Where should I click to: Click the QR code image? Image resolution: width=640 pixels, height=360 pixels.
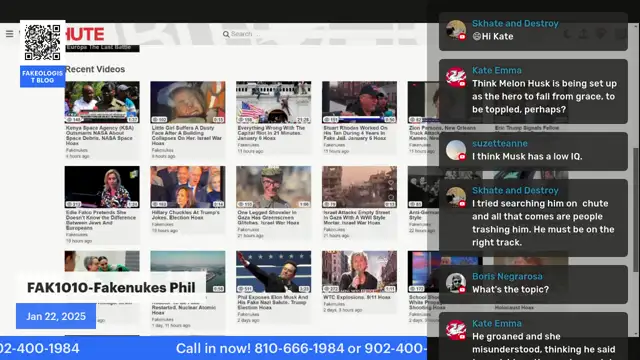42,42
